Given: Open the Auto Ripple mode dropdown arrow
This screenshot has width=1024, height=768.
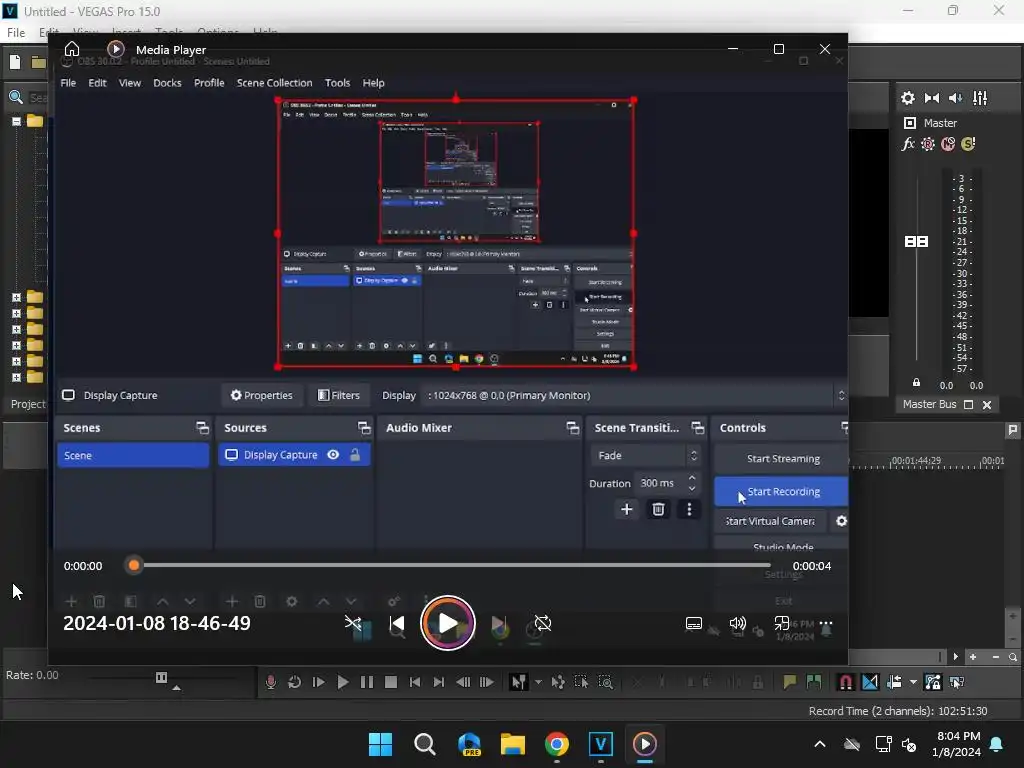Looking at the screenshot, I should [x=913, y=682].
